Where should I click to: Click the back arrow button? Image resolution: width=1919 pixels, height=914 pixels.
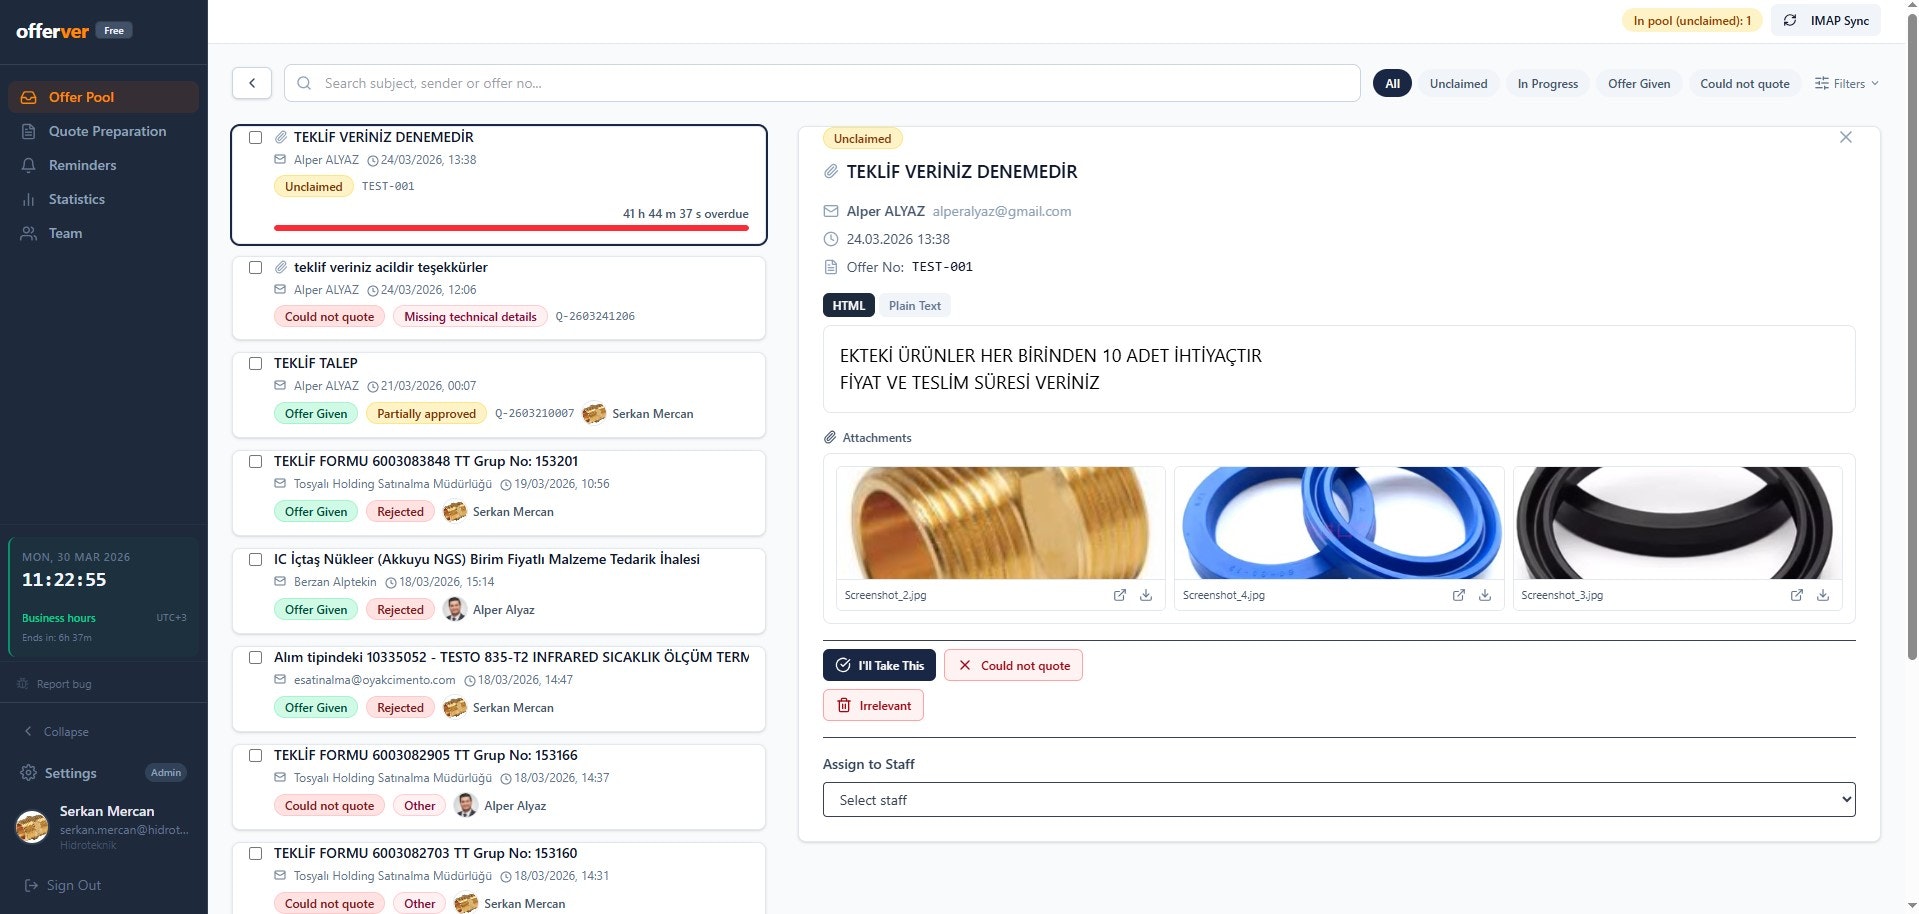(x=252, y=83)
